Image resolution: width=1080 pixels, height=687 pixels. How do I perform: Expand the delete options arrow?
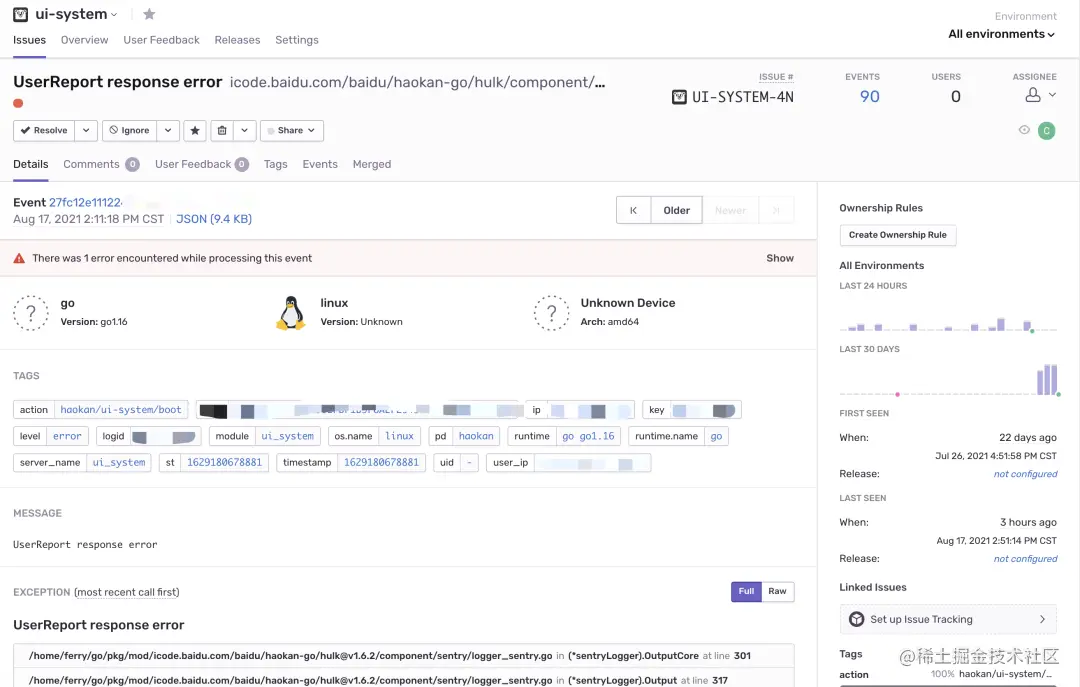click(x=245, y=130)
